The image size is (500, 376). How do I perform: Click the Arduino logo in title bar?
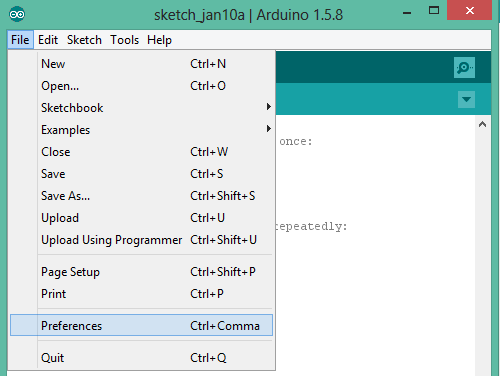[17, 14]
